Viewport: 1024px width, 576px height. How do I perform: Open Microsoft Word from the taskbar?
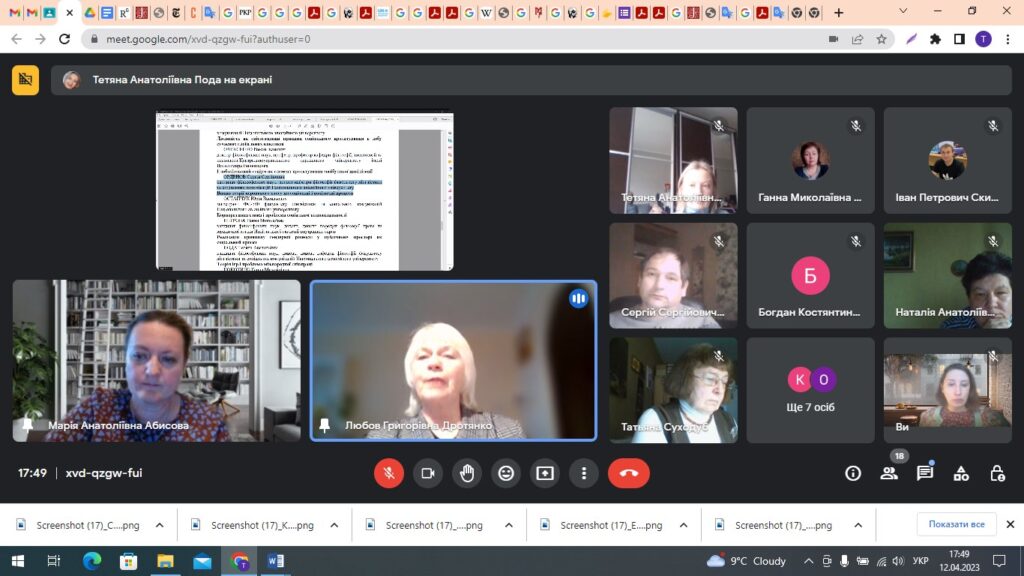(276, 561)
